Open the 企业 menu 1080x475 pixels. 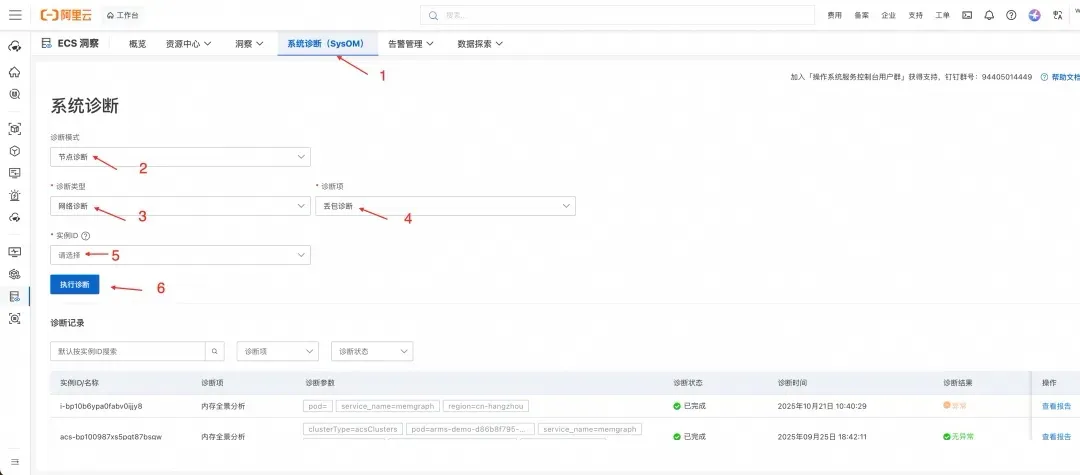(x=889, y=15)
